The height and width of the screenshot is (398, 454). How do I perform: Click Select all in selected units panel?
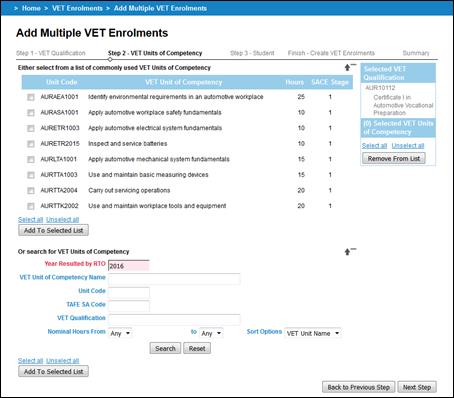[x=374, y=146]
